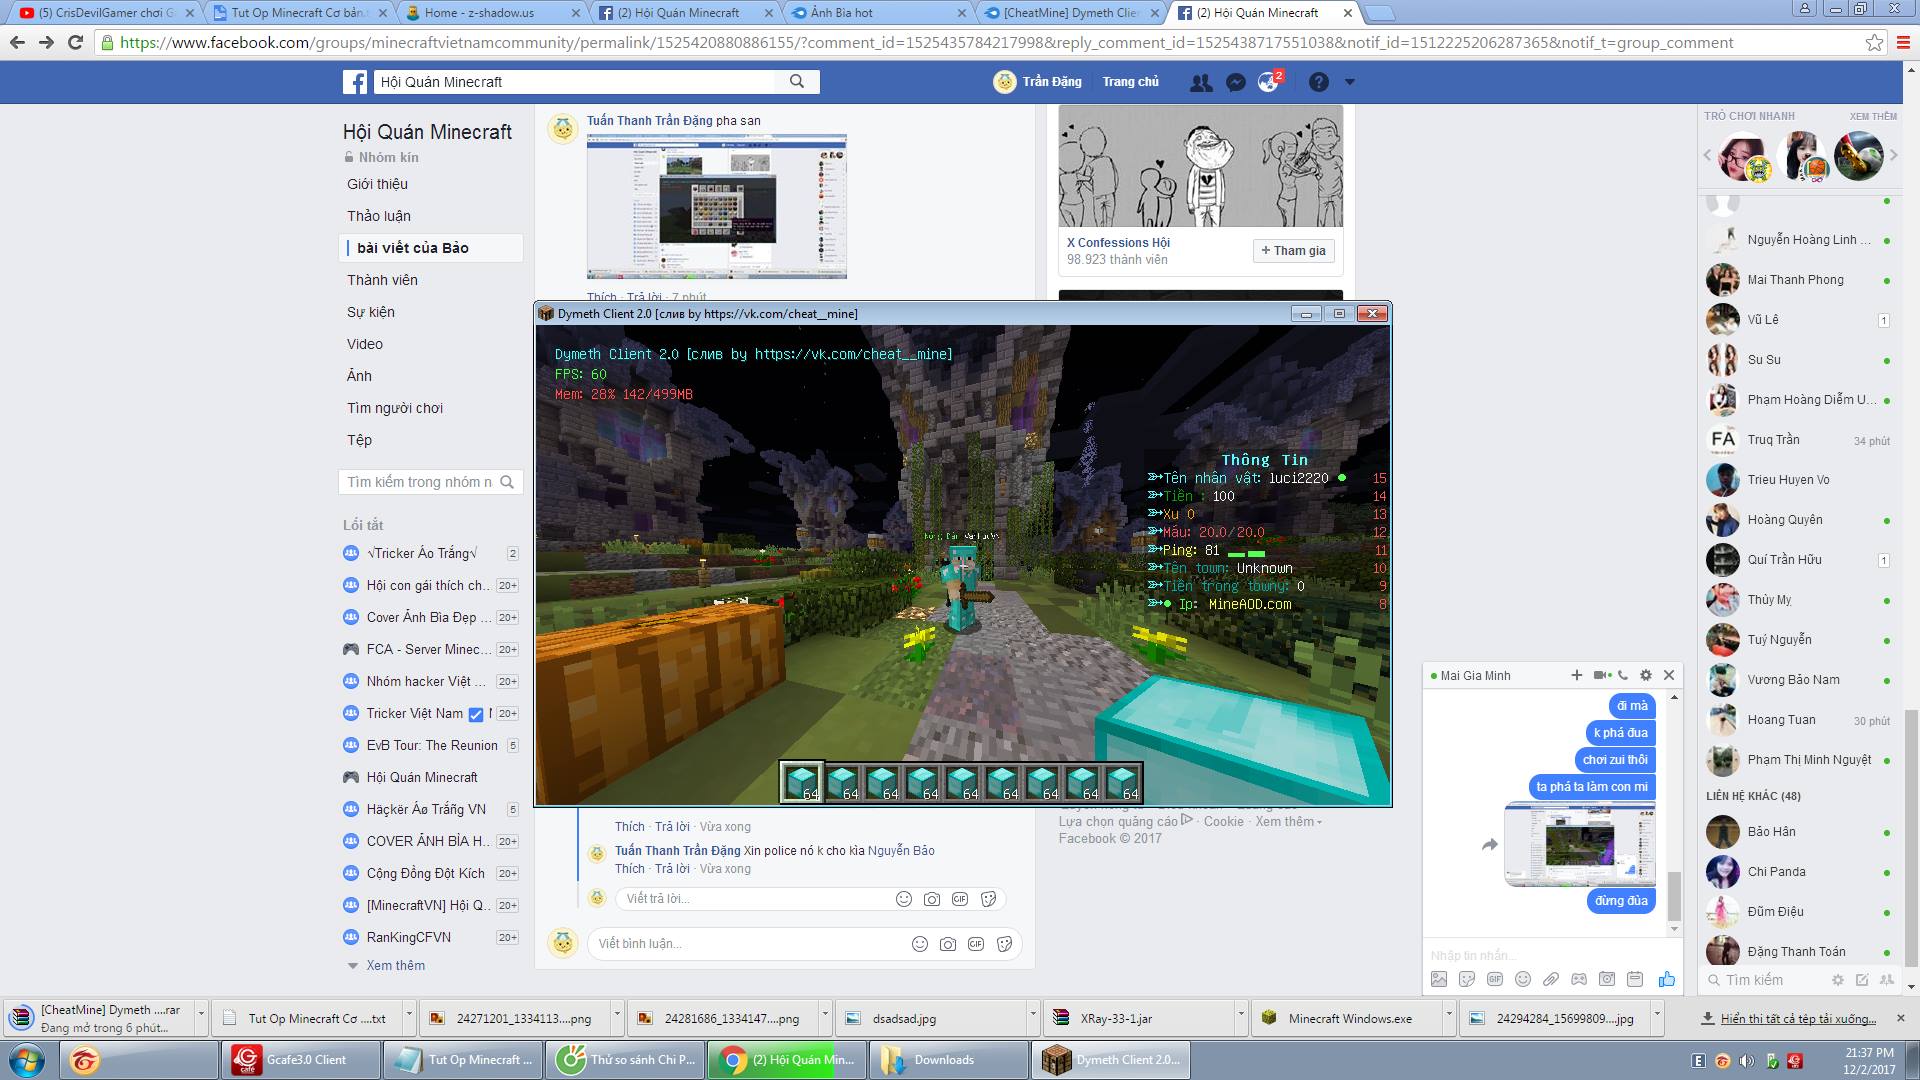Open account dropdown arrow in header

tap(1349, 82)
